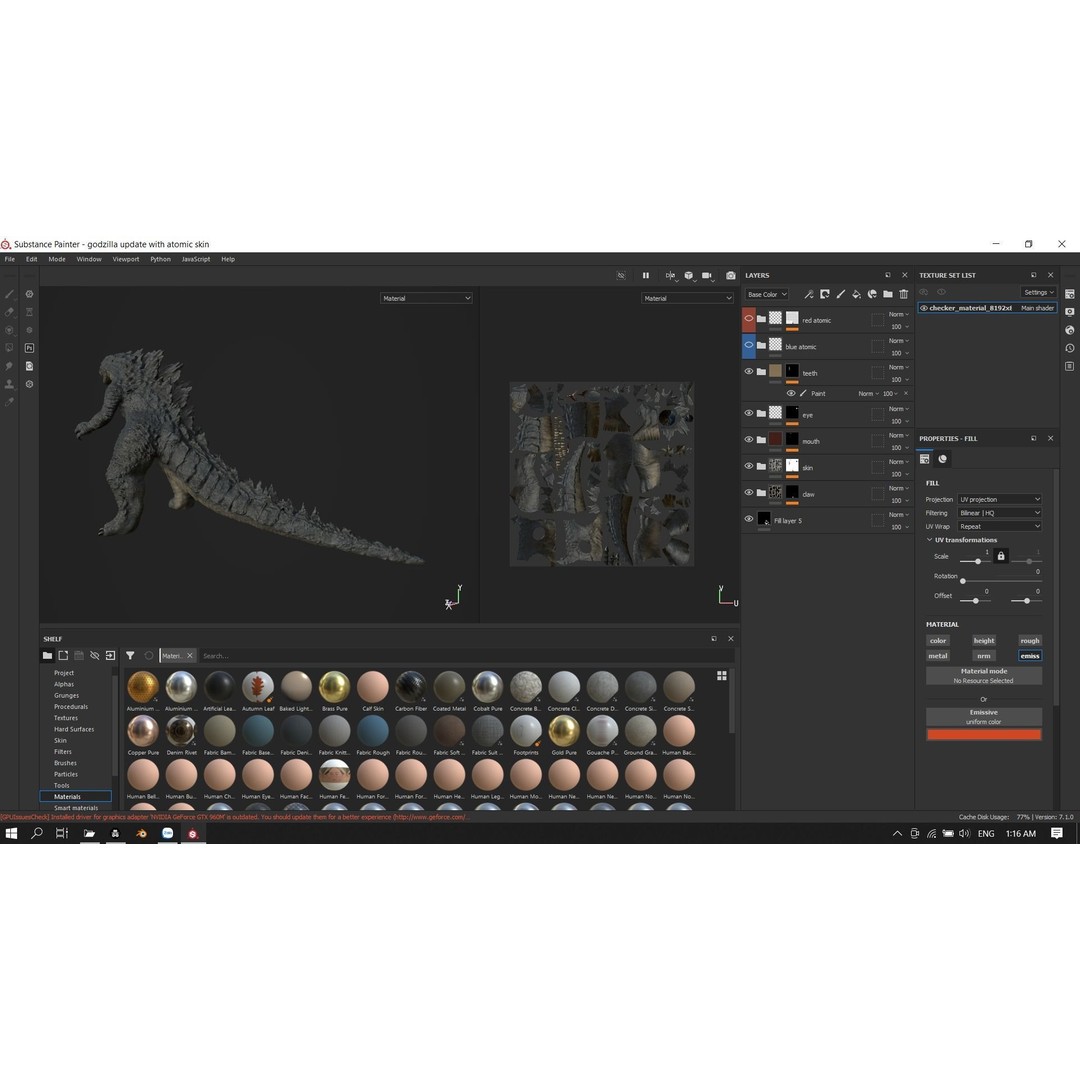Open the symmetry settings icon
Image resolution: width=1080 pixels, height=1080 pixels.
[670, 276]
